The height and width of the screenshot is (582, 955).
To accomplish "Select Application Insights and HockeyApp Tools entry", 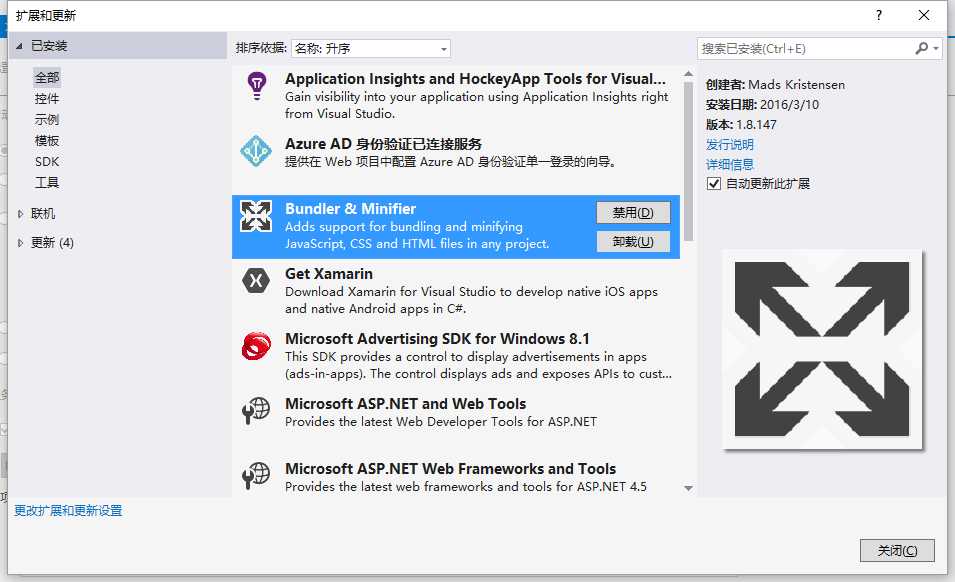I will tap(456, 96).
